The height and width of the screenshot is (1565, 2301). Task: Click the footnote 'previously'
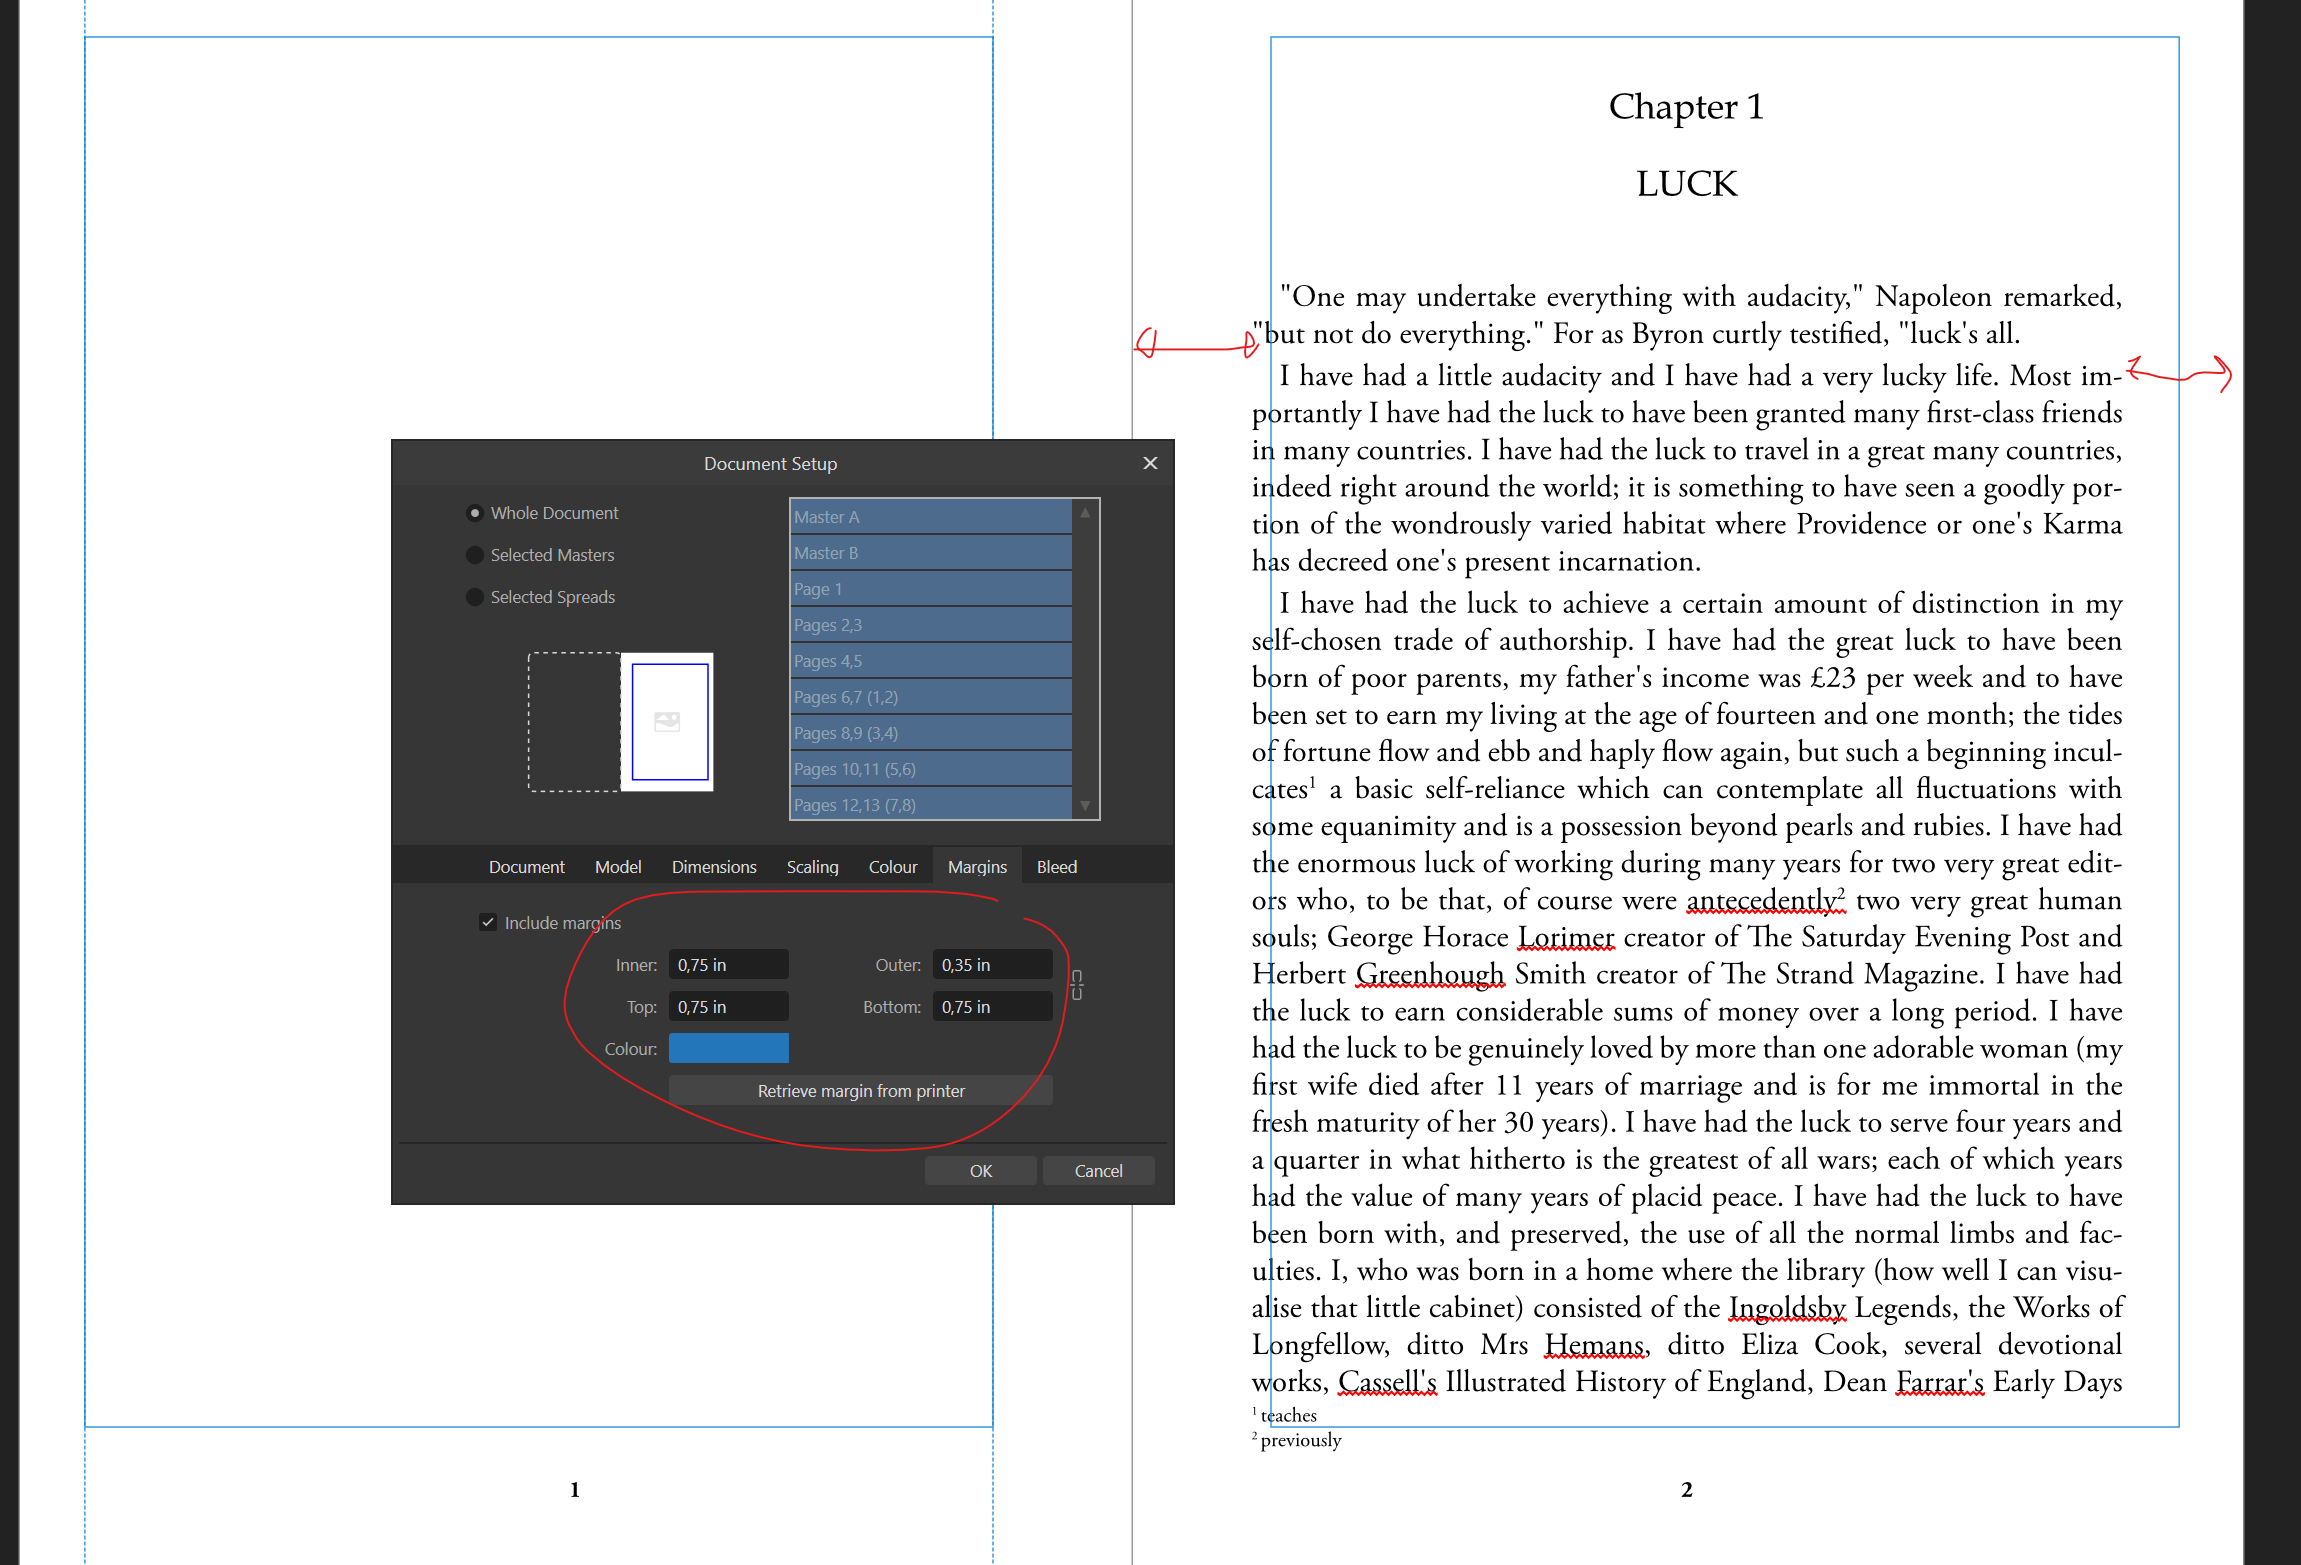click(x=1301, y=1441)
